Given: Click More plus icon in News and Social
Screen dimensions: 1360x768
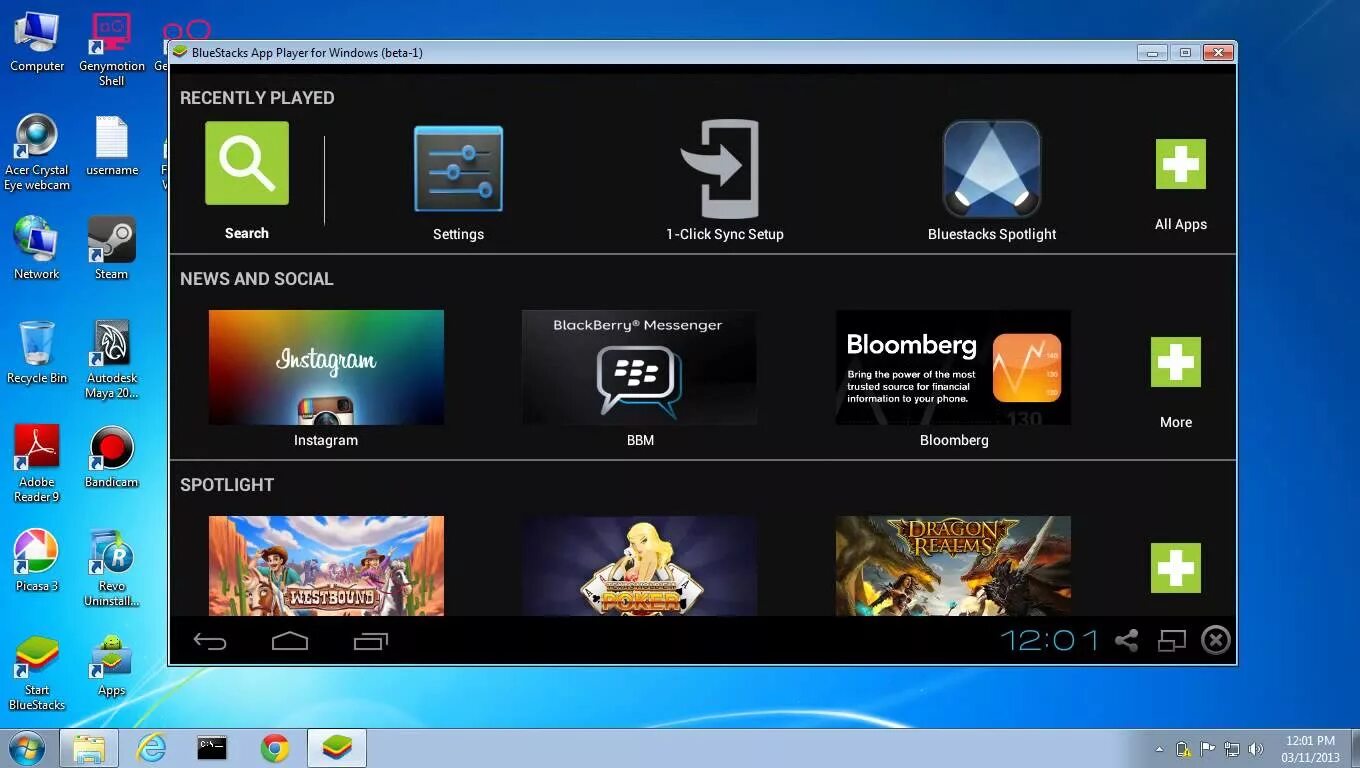Looking at the screenshot, I should pyautogui.click(x=1176, y=362).
